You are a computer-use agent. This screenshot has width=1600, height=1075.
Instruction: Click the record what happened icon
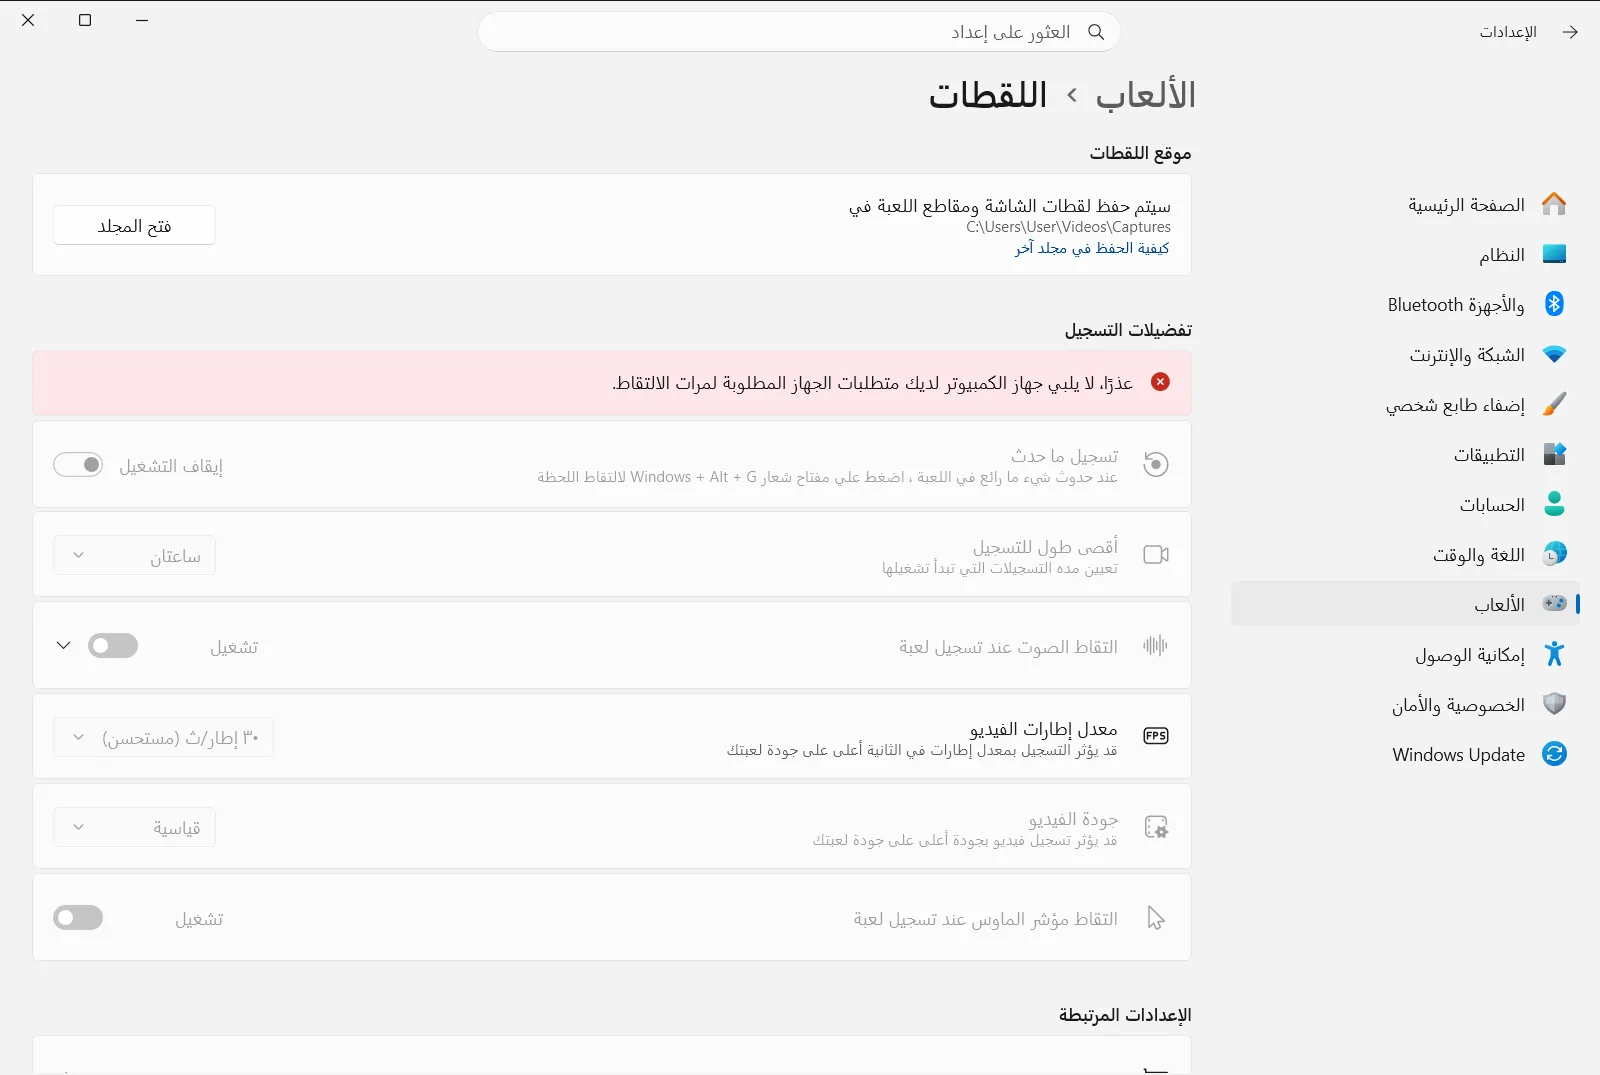pyautogui.click(x=1156, y=464)
